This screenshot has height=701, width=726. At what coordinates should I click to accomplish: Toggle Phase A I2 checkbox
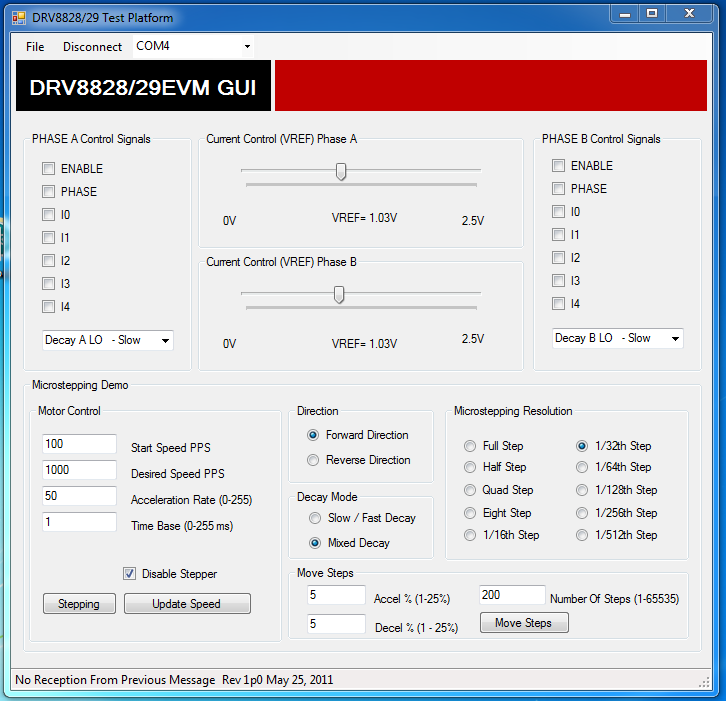click(x=49, y=261)
